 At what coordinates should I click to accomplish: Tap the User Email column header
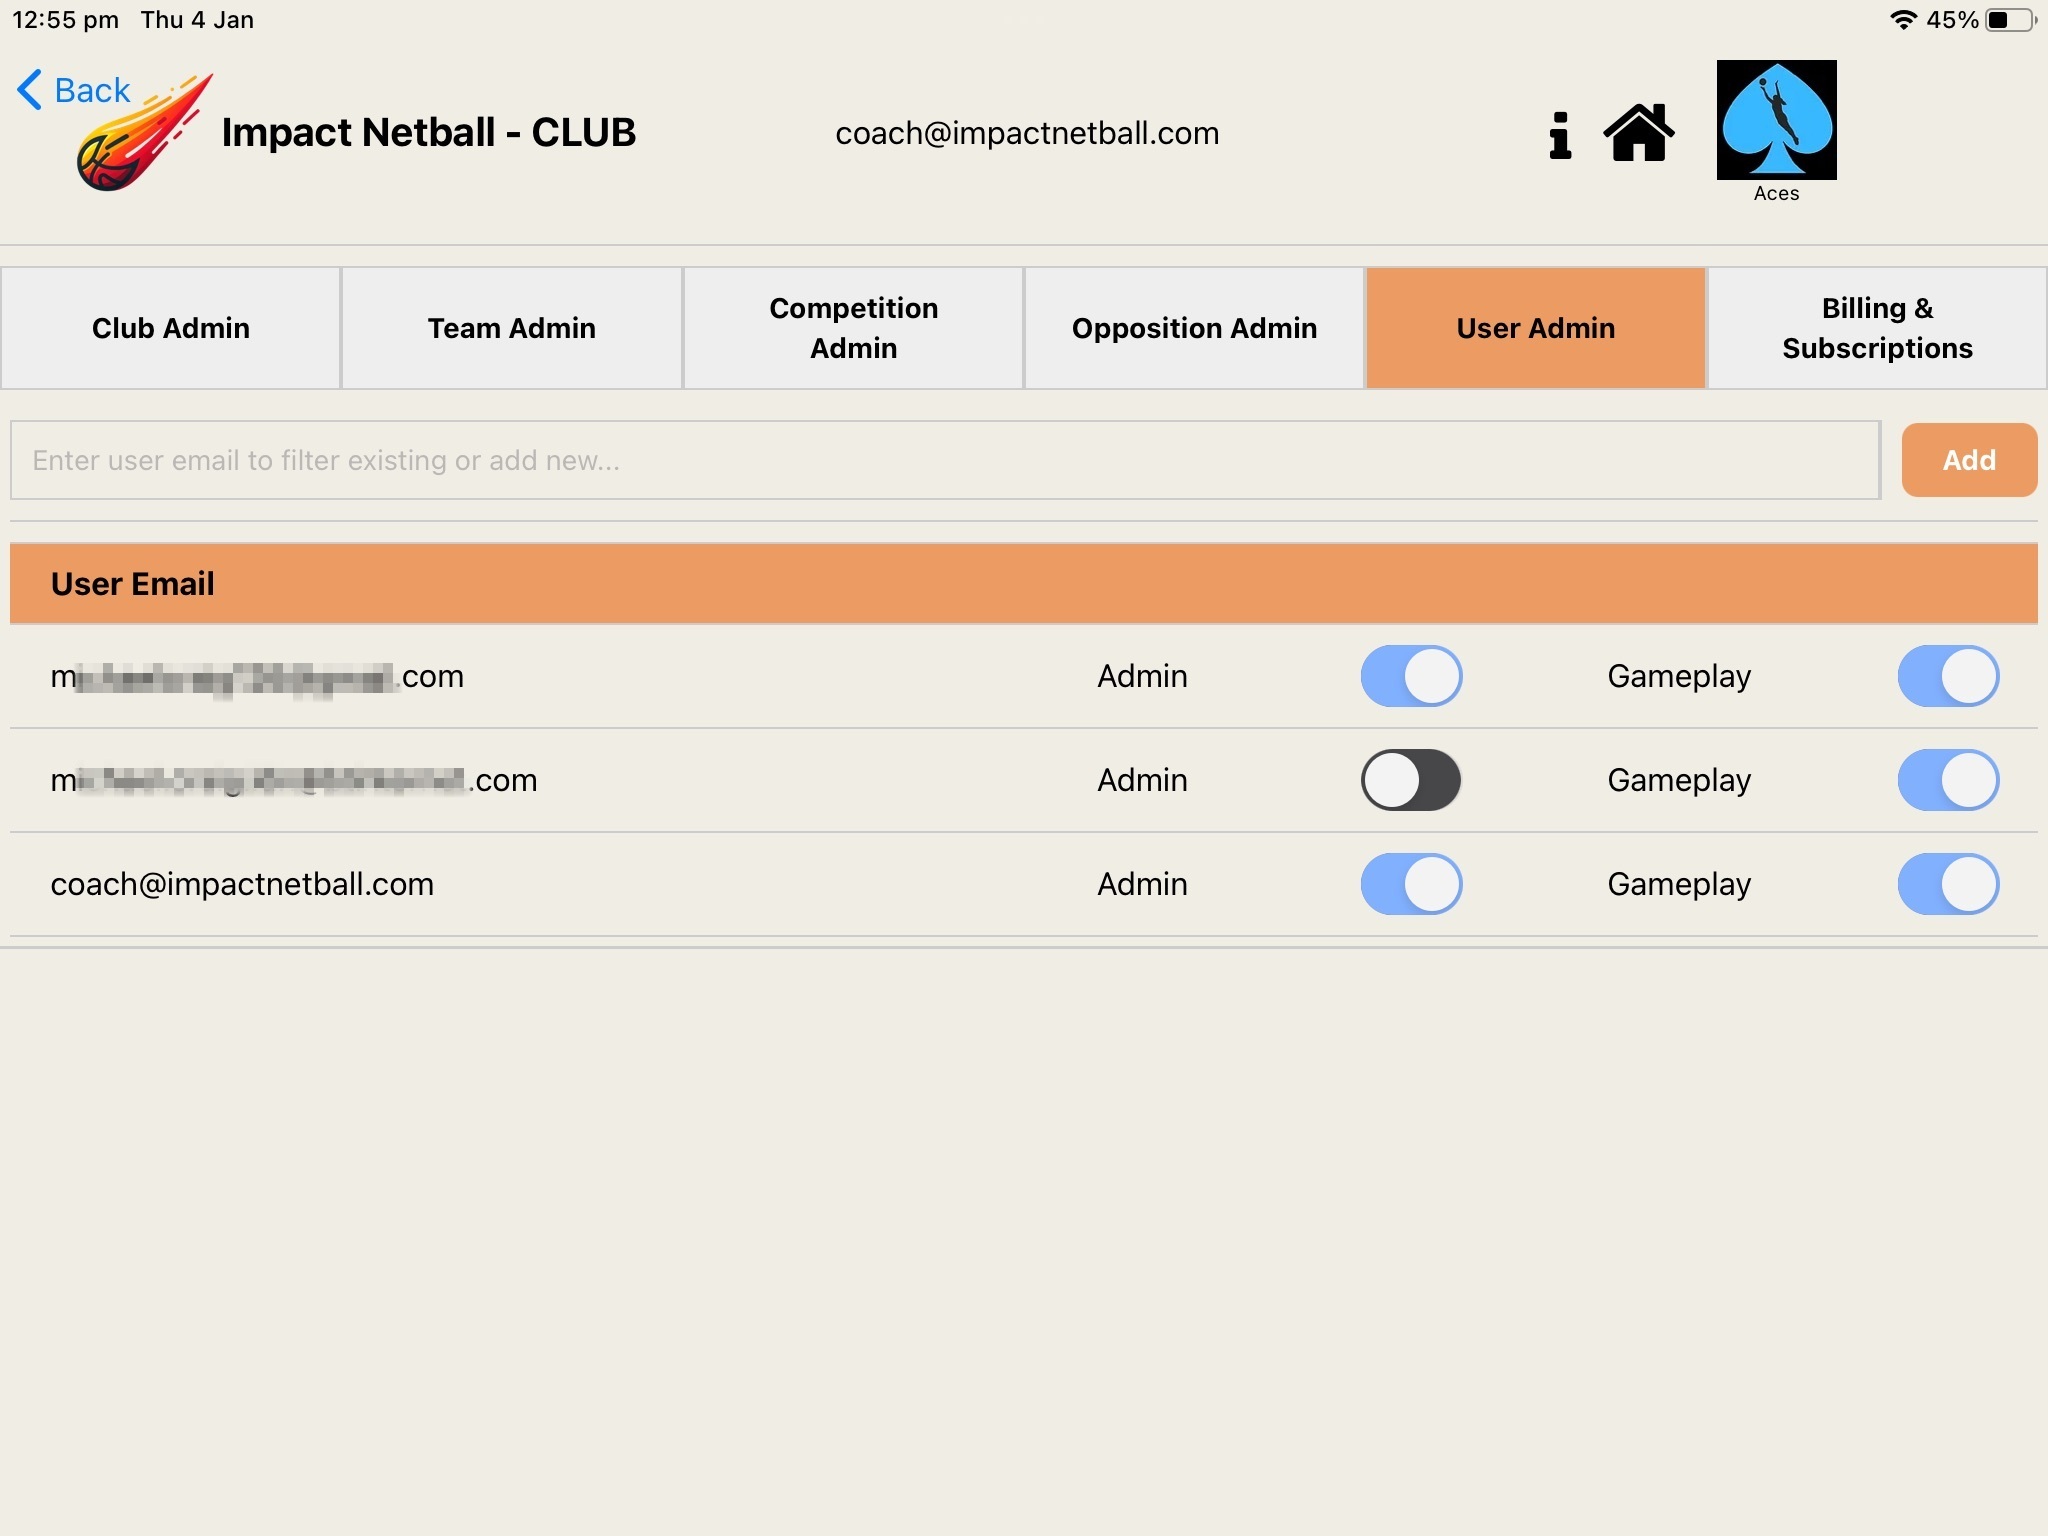(133, 584)
